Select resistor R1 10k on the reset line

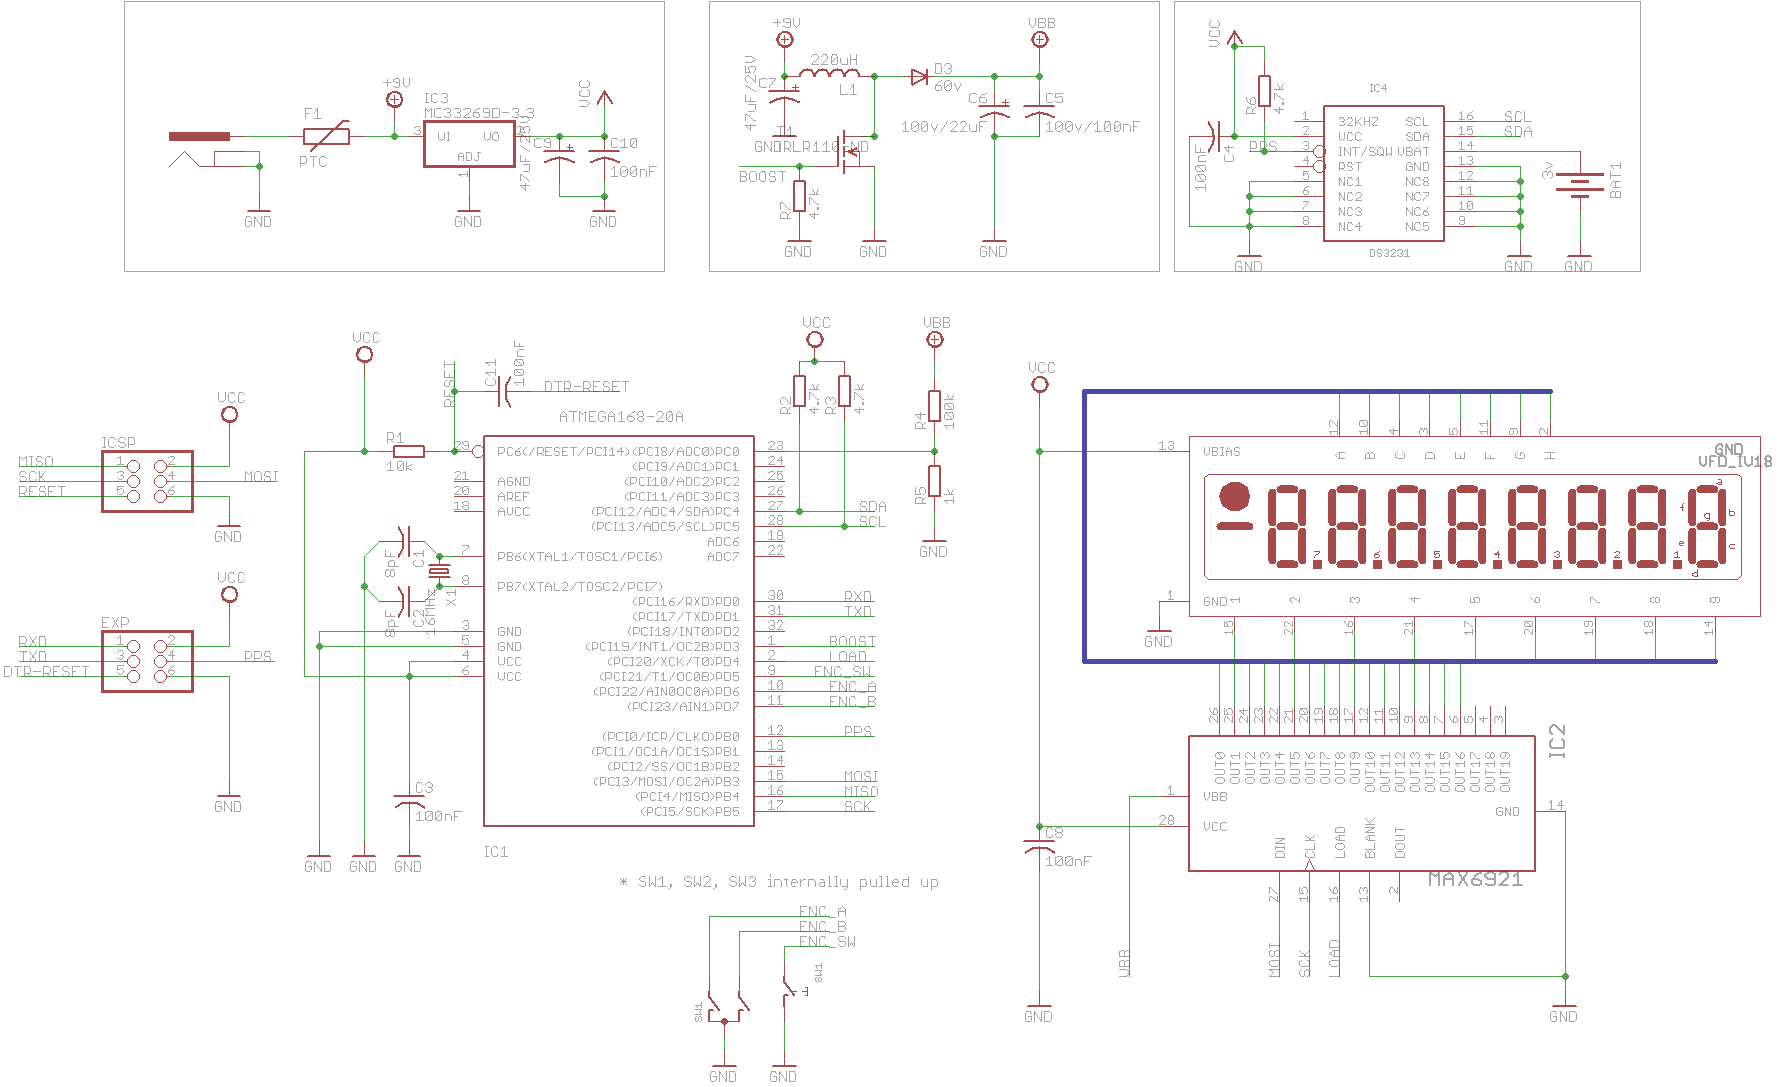pyautogui.click(x=408, y=452)
